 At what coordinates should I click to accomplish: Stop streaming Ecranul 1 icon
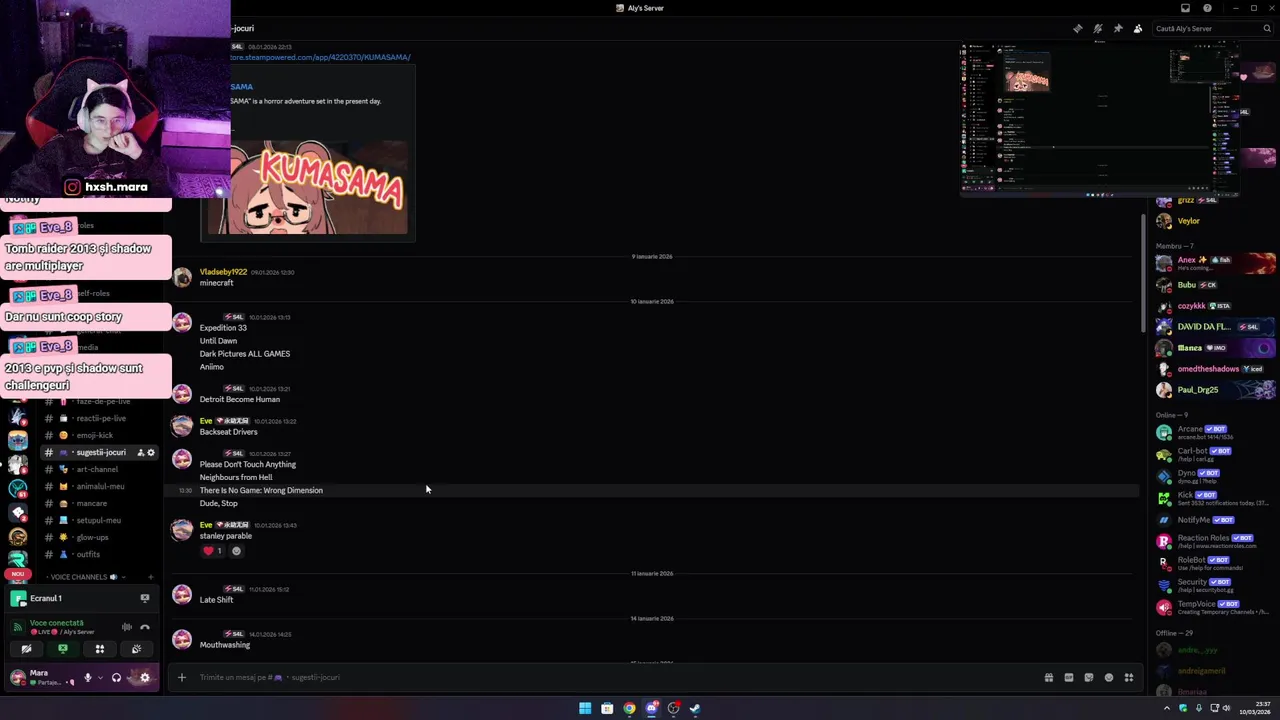click(x=144, y=598)
